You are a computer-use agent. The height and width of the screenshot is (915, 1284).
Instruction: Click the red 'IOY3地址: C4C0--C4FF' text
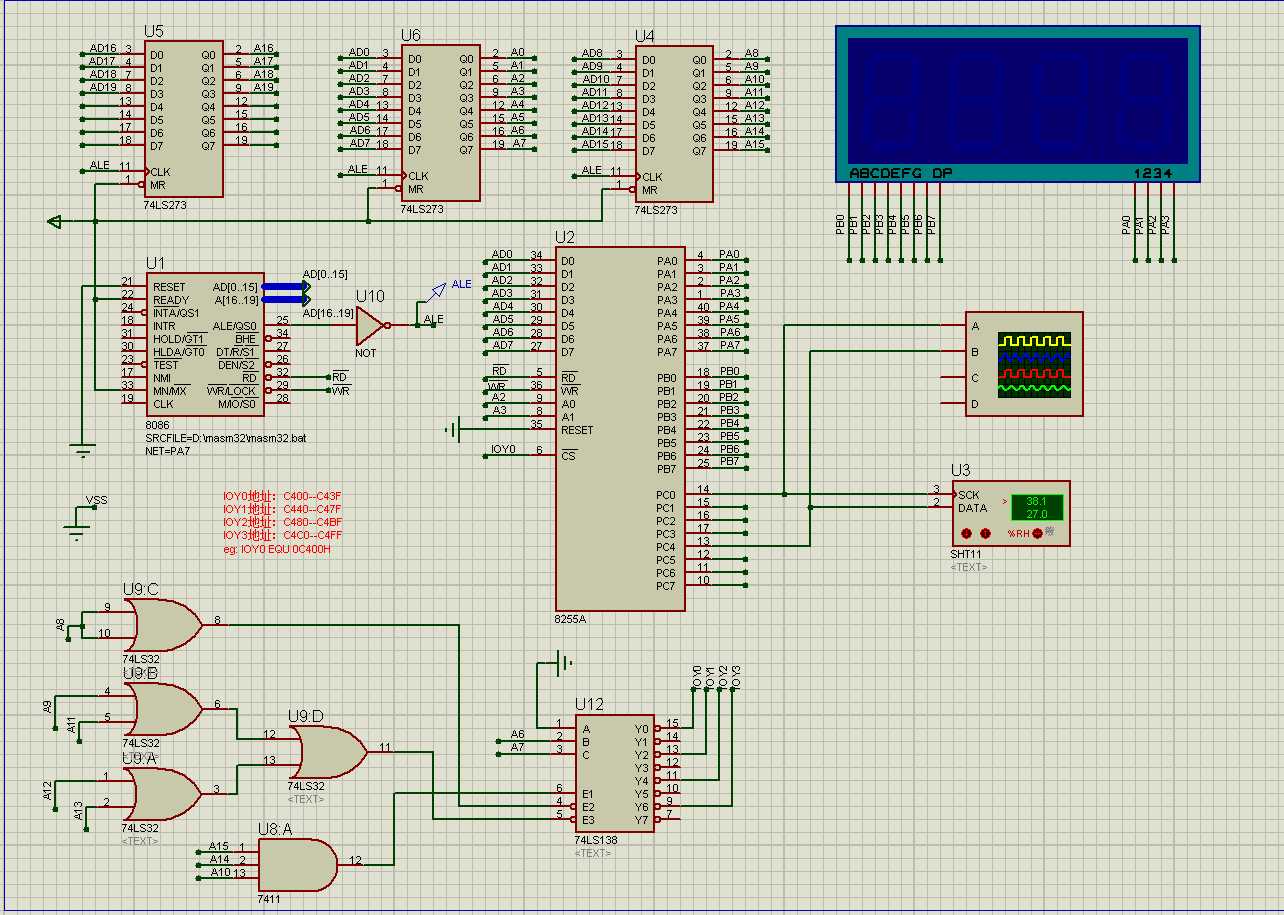click(x=282, y=535)
